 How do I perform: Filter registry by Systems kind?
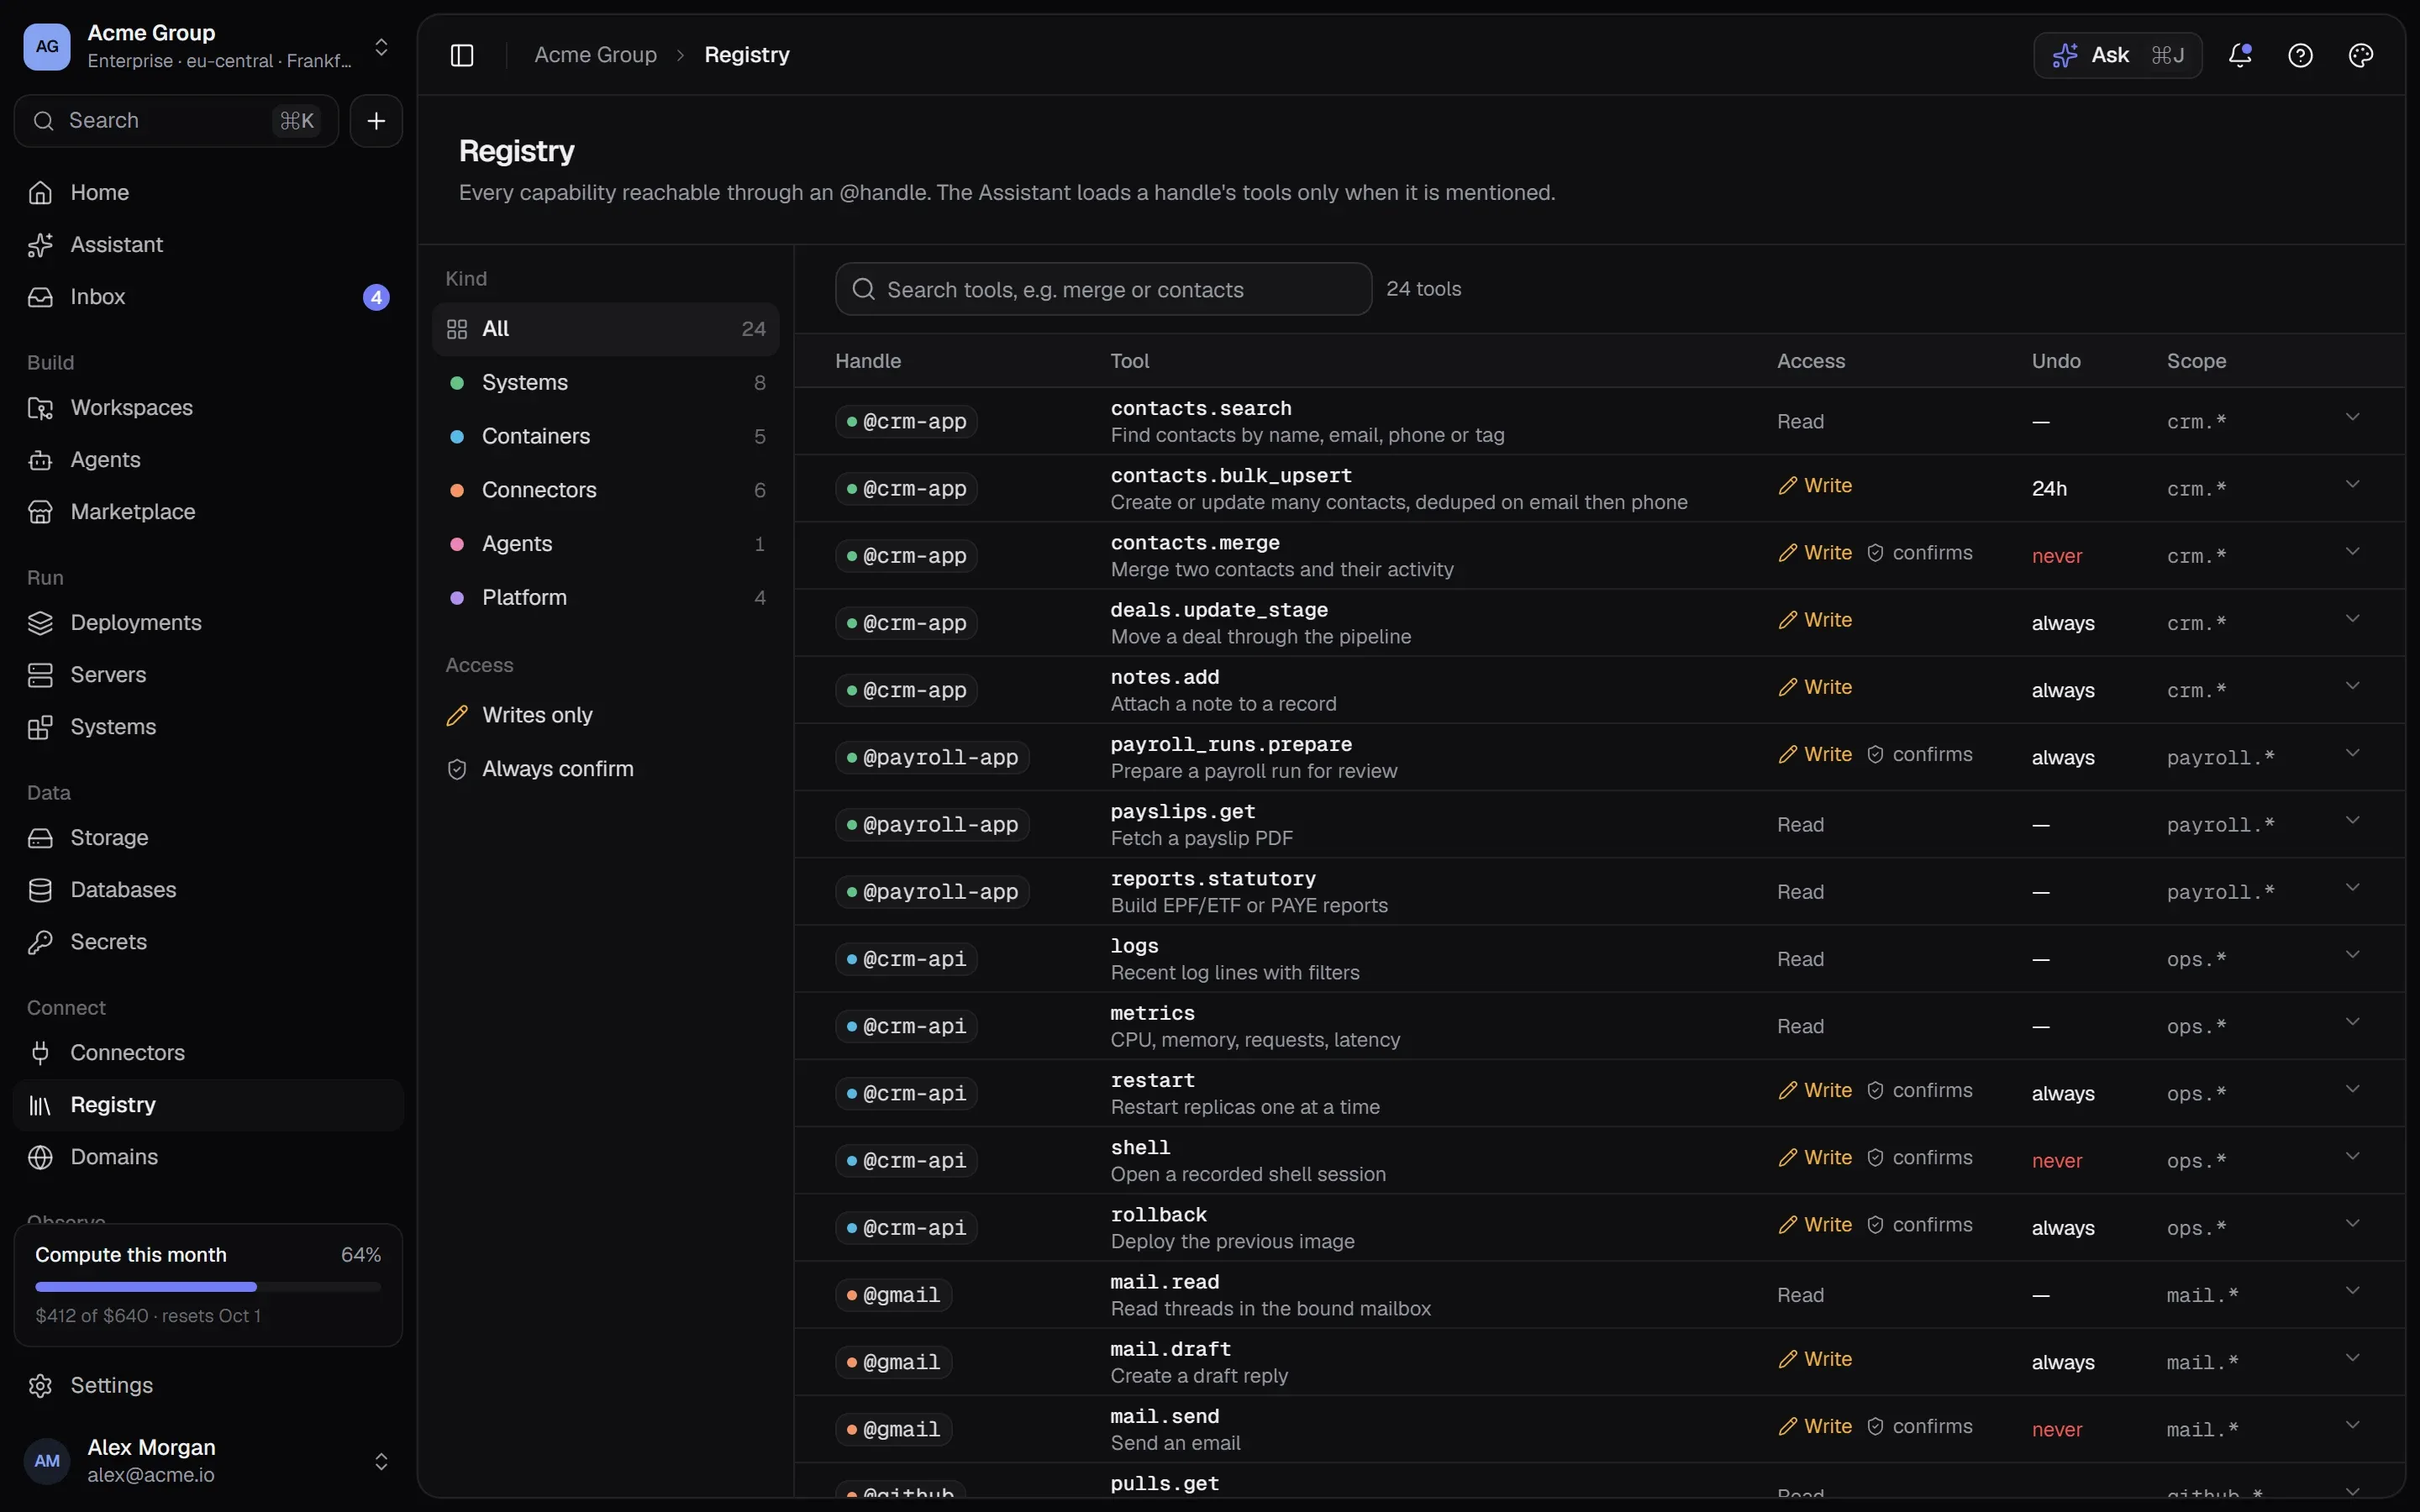606,383
